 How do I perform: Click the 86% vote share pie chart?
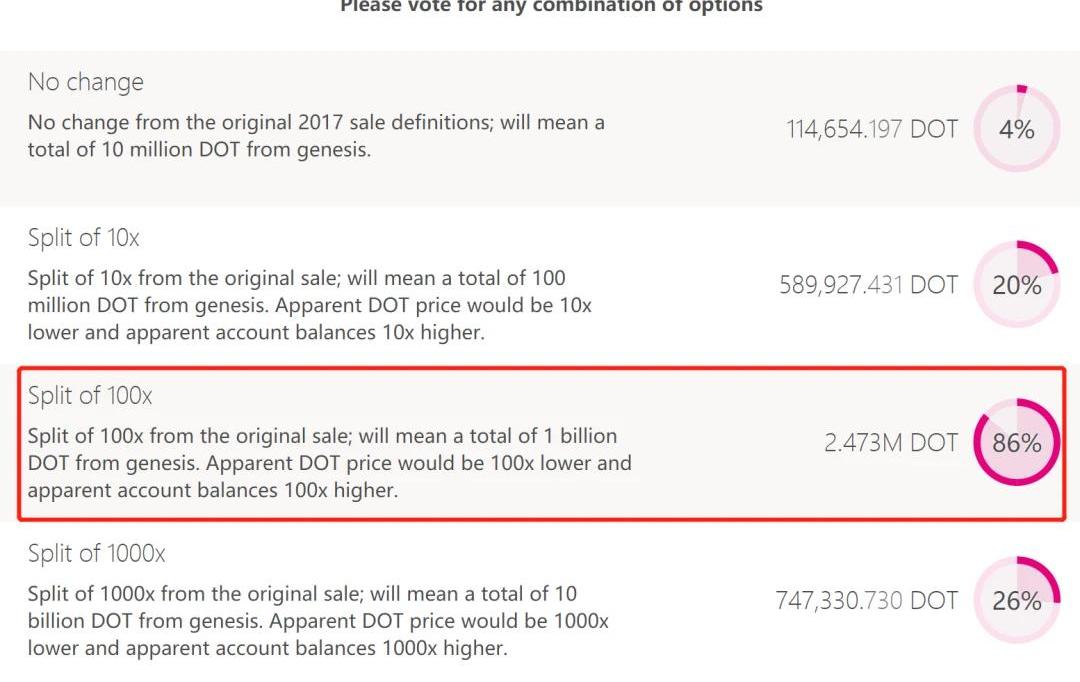(x=1016, y=442)
